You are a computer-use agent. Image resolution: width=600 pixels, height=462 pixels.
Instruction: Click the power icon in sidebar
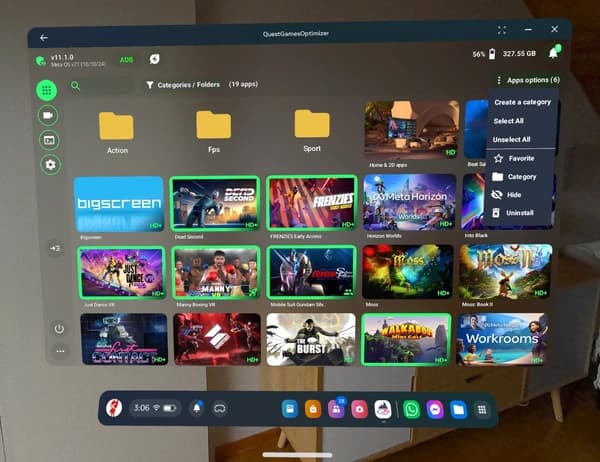[59, 328]
